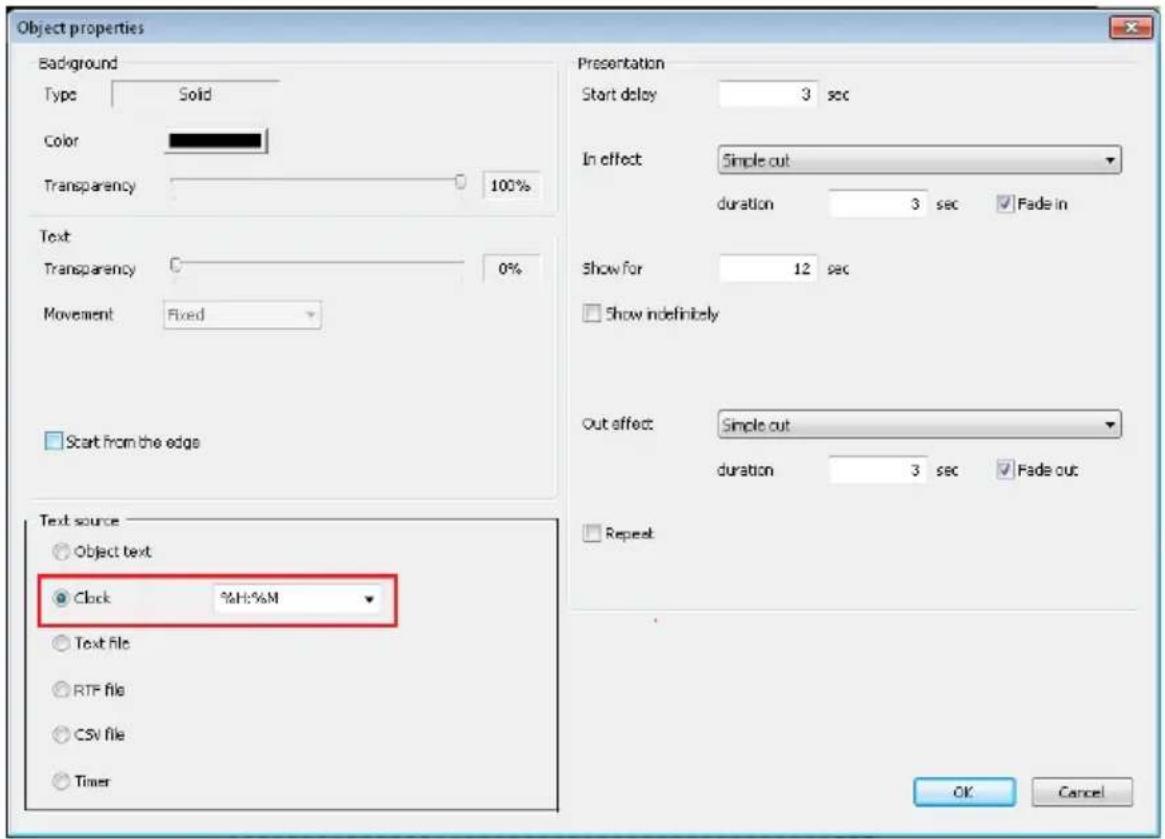Open the In effect dropdown

919,161
